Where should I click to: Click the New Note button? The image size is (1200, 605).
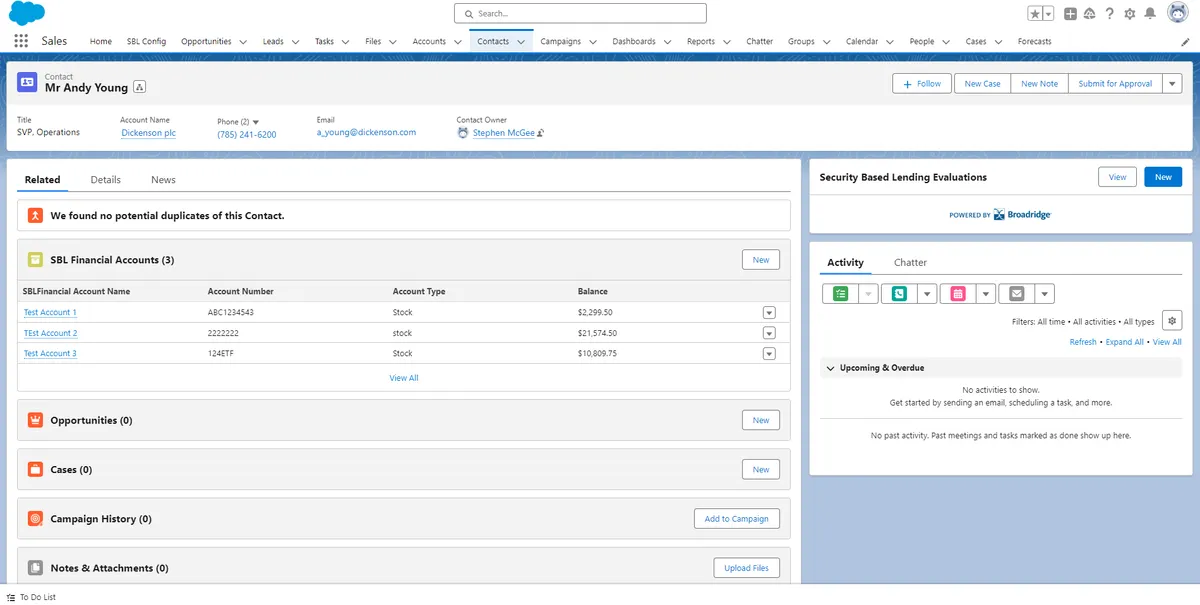pyautogui.click(x=1039, y=84)
